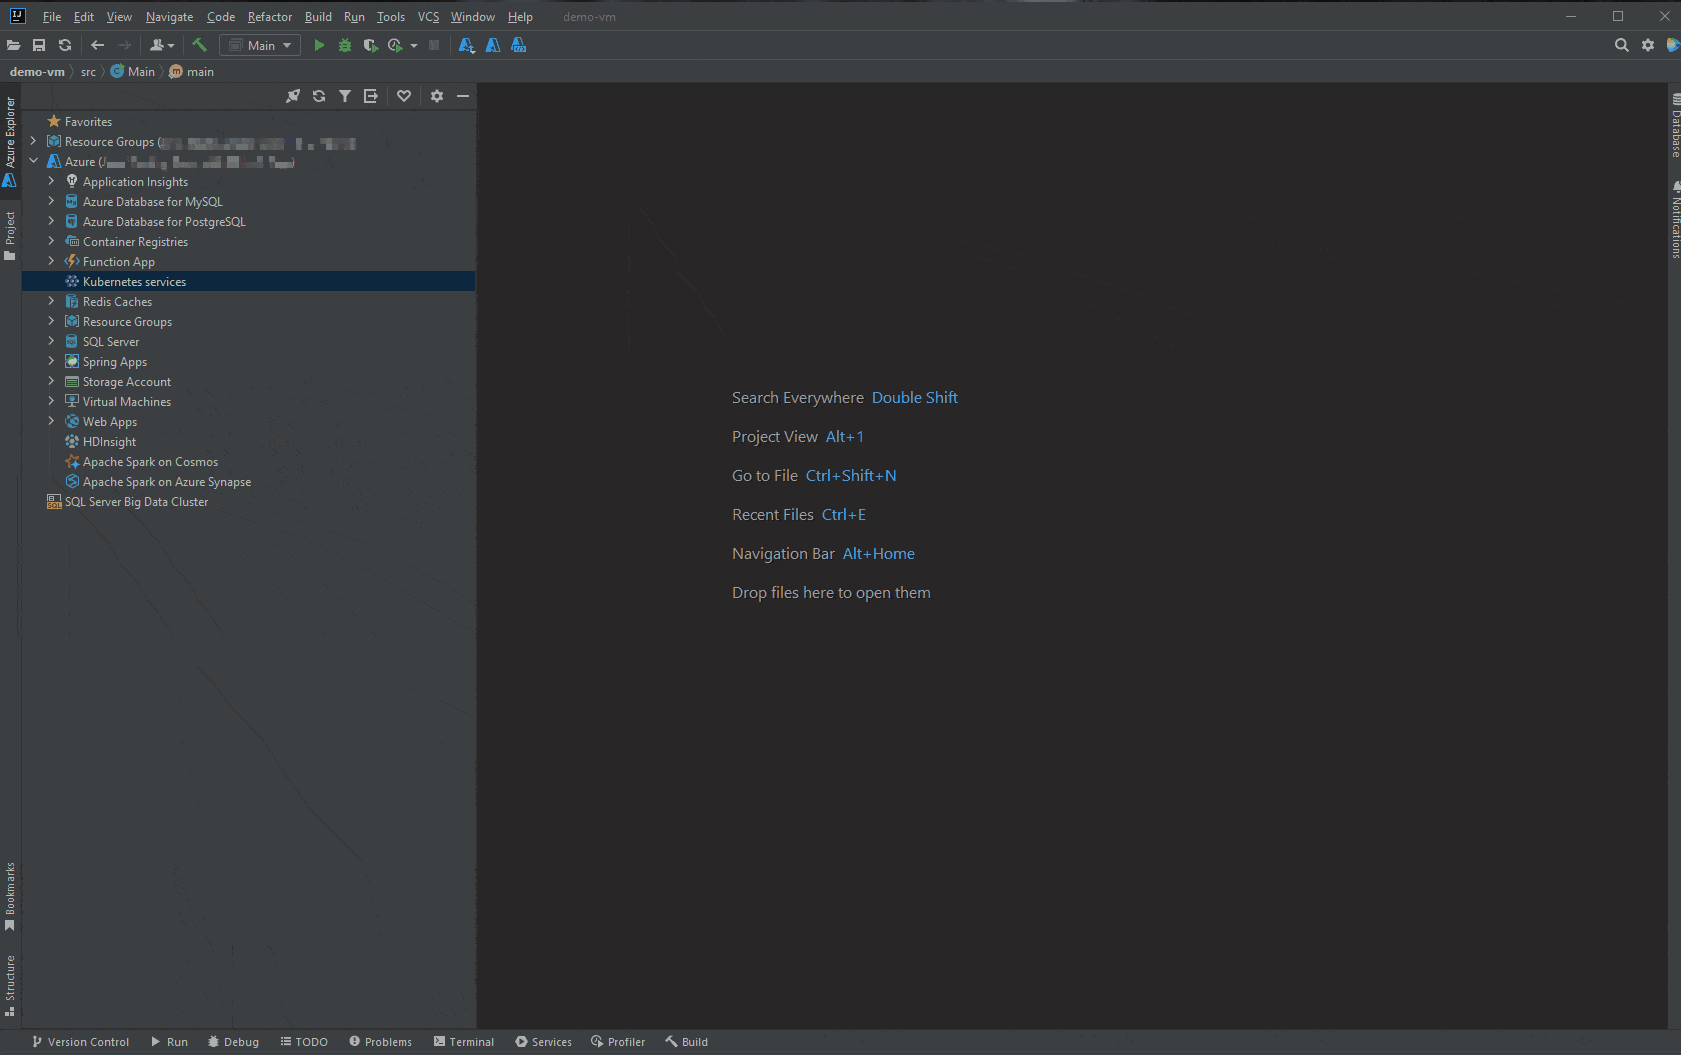Screen dimensions: 1681x1055
Task: Run Main with the green play icon
Action: coord(319,45)
